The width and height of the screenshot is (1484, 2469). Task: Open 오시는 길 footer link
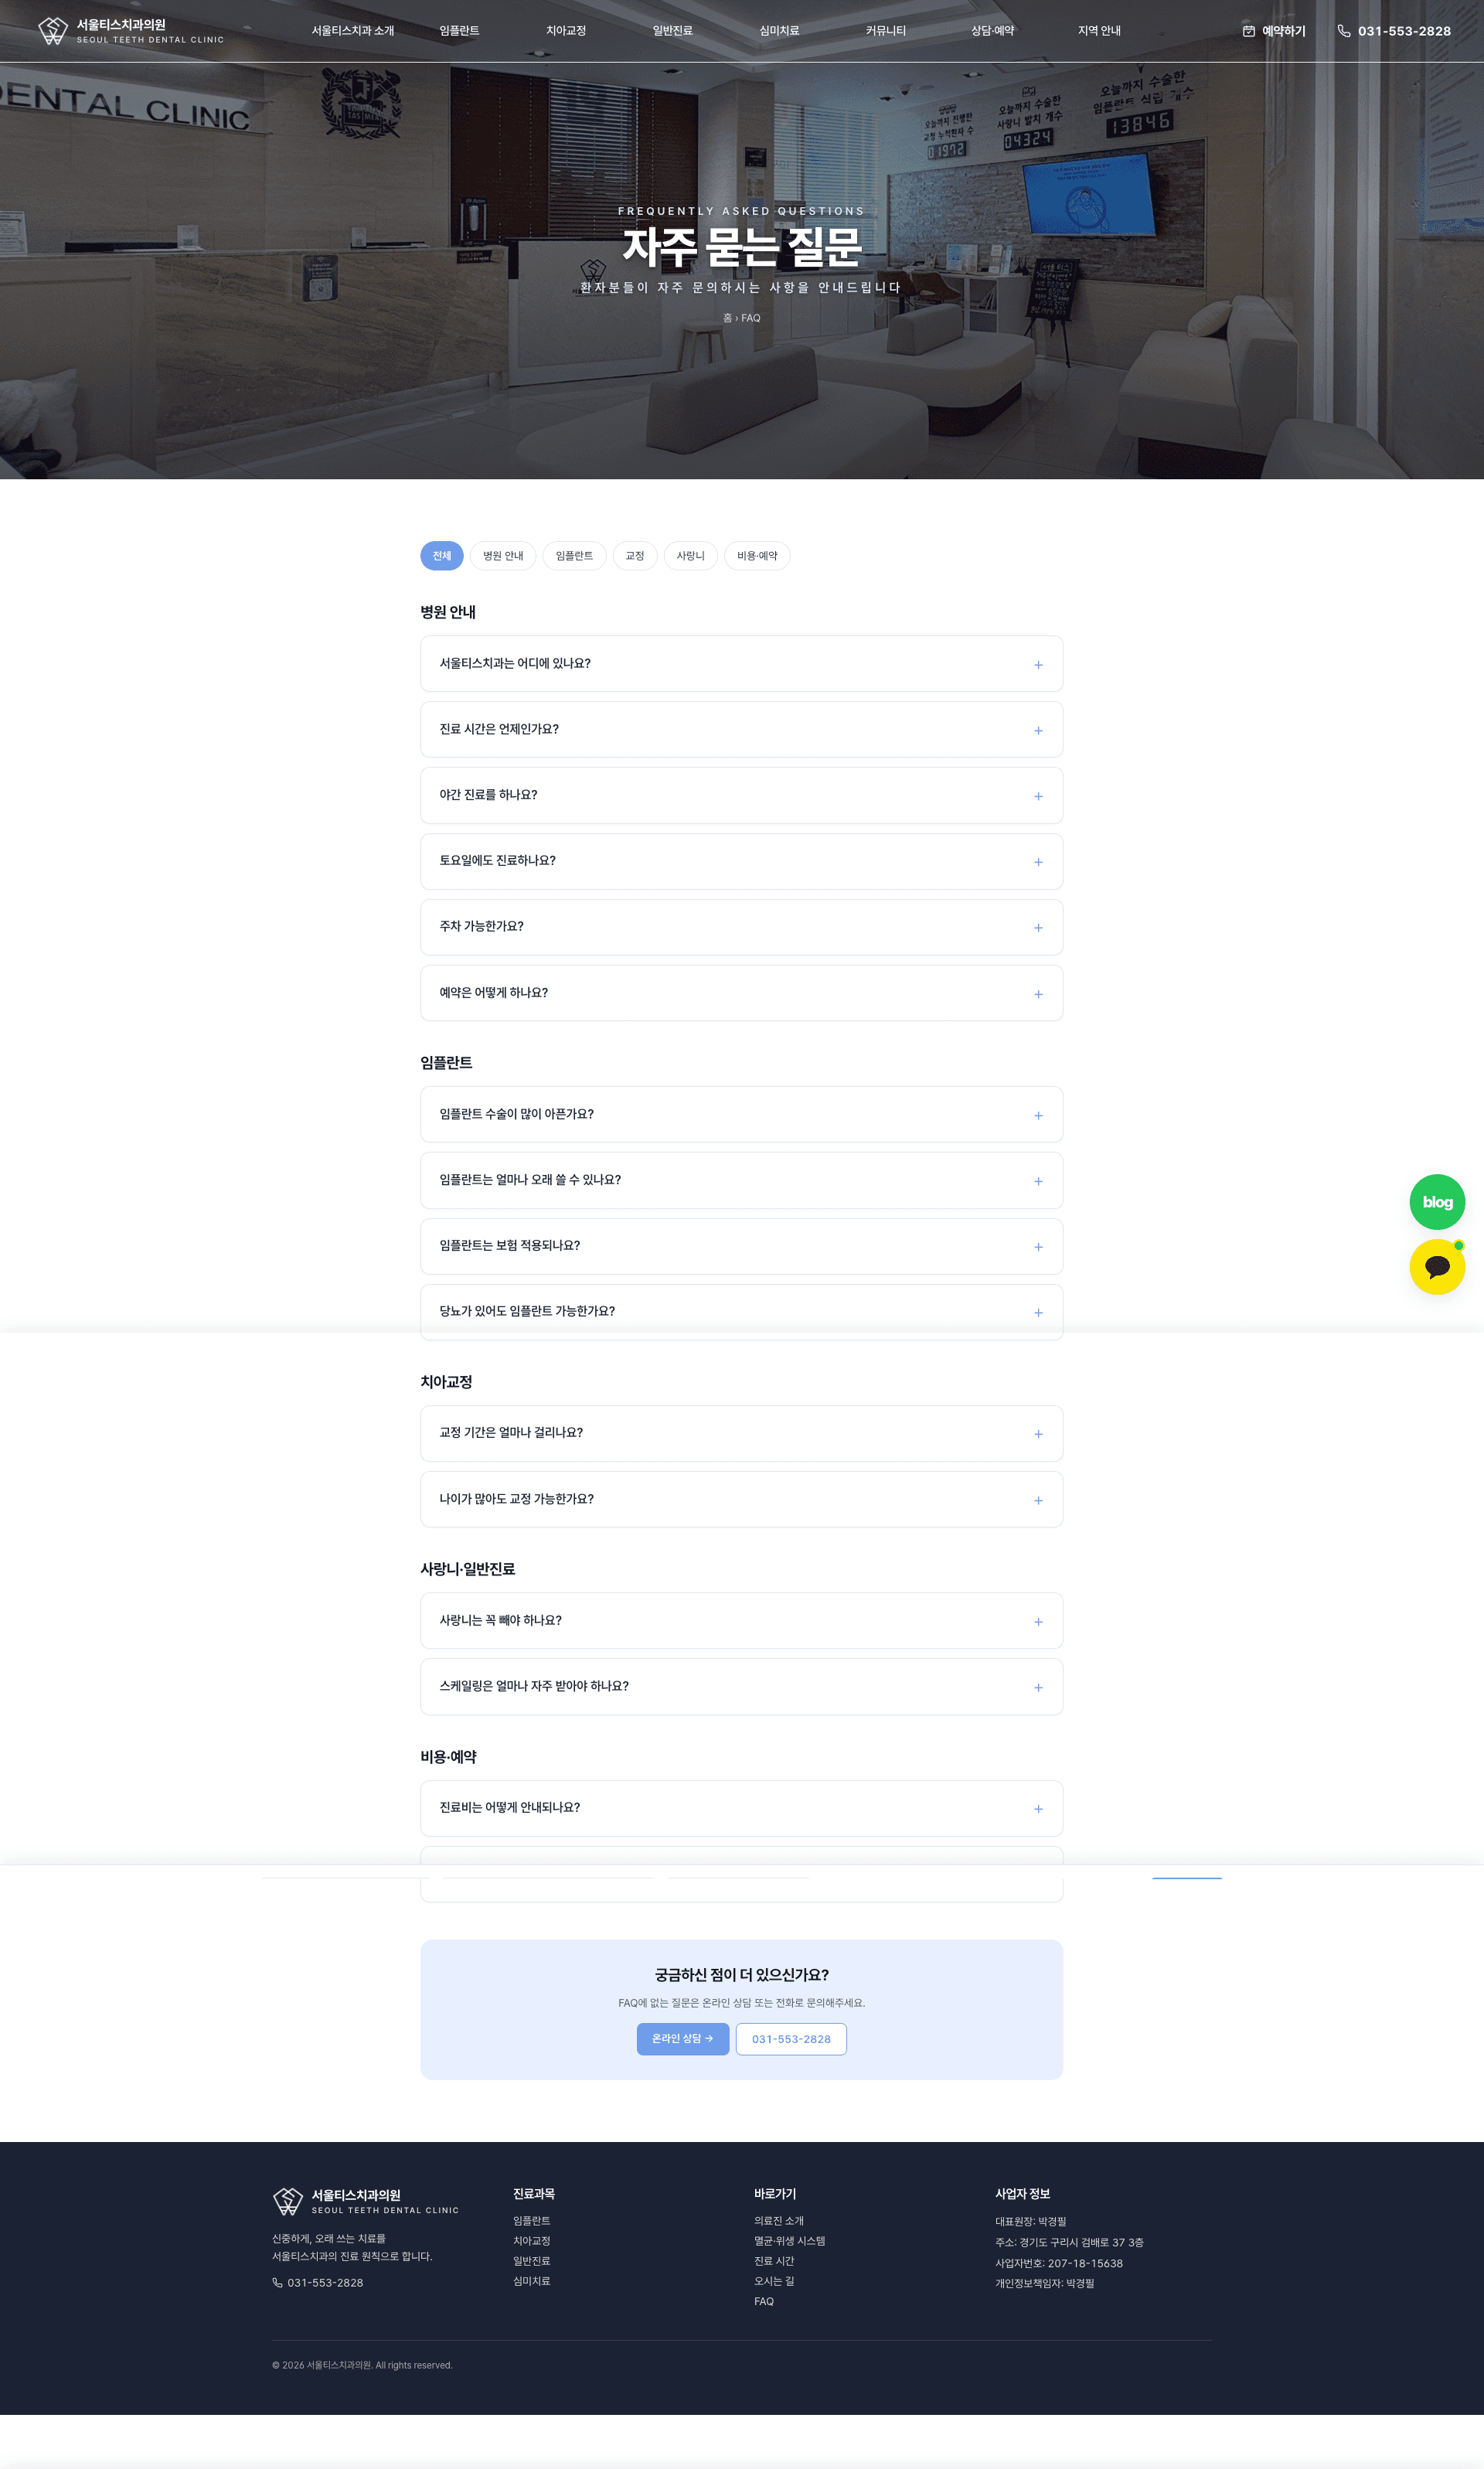click(774, 2281)
